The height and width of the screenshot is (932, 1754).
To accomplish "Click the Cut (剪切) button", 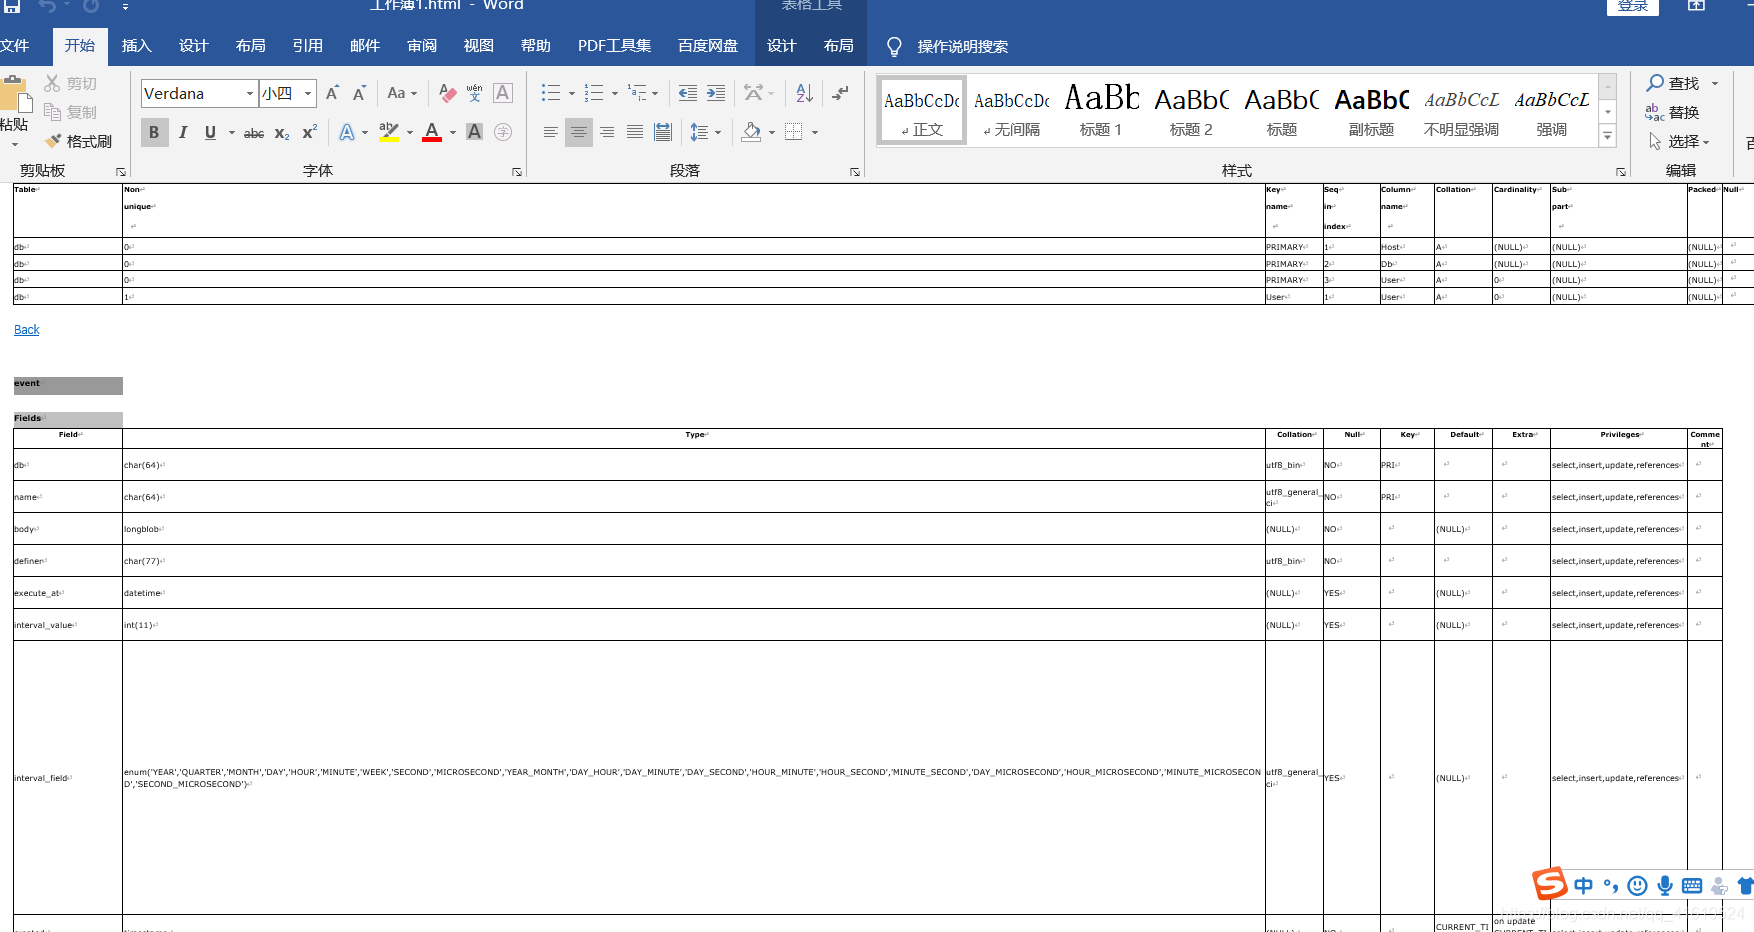I will pos(71,84).
